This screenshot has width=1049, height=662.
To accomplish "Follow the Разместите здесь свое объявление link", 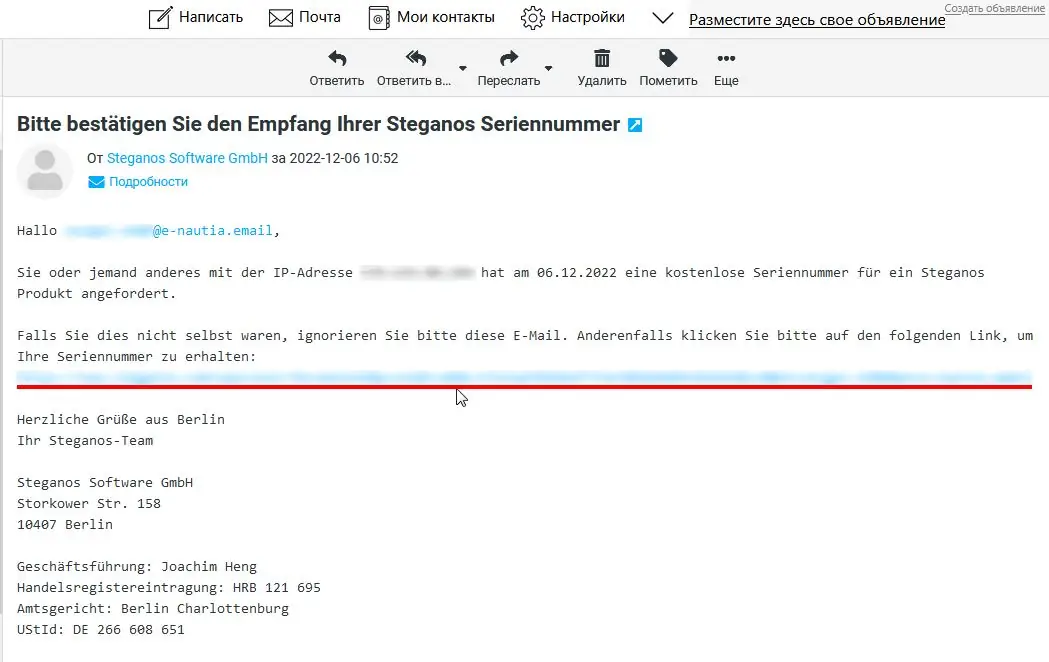I will tap(817, 20).
